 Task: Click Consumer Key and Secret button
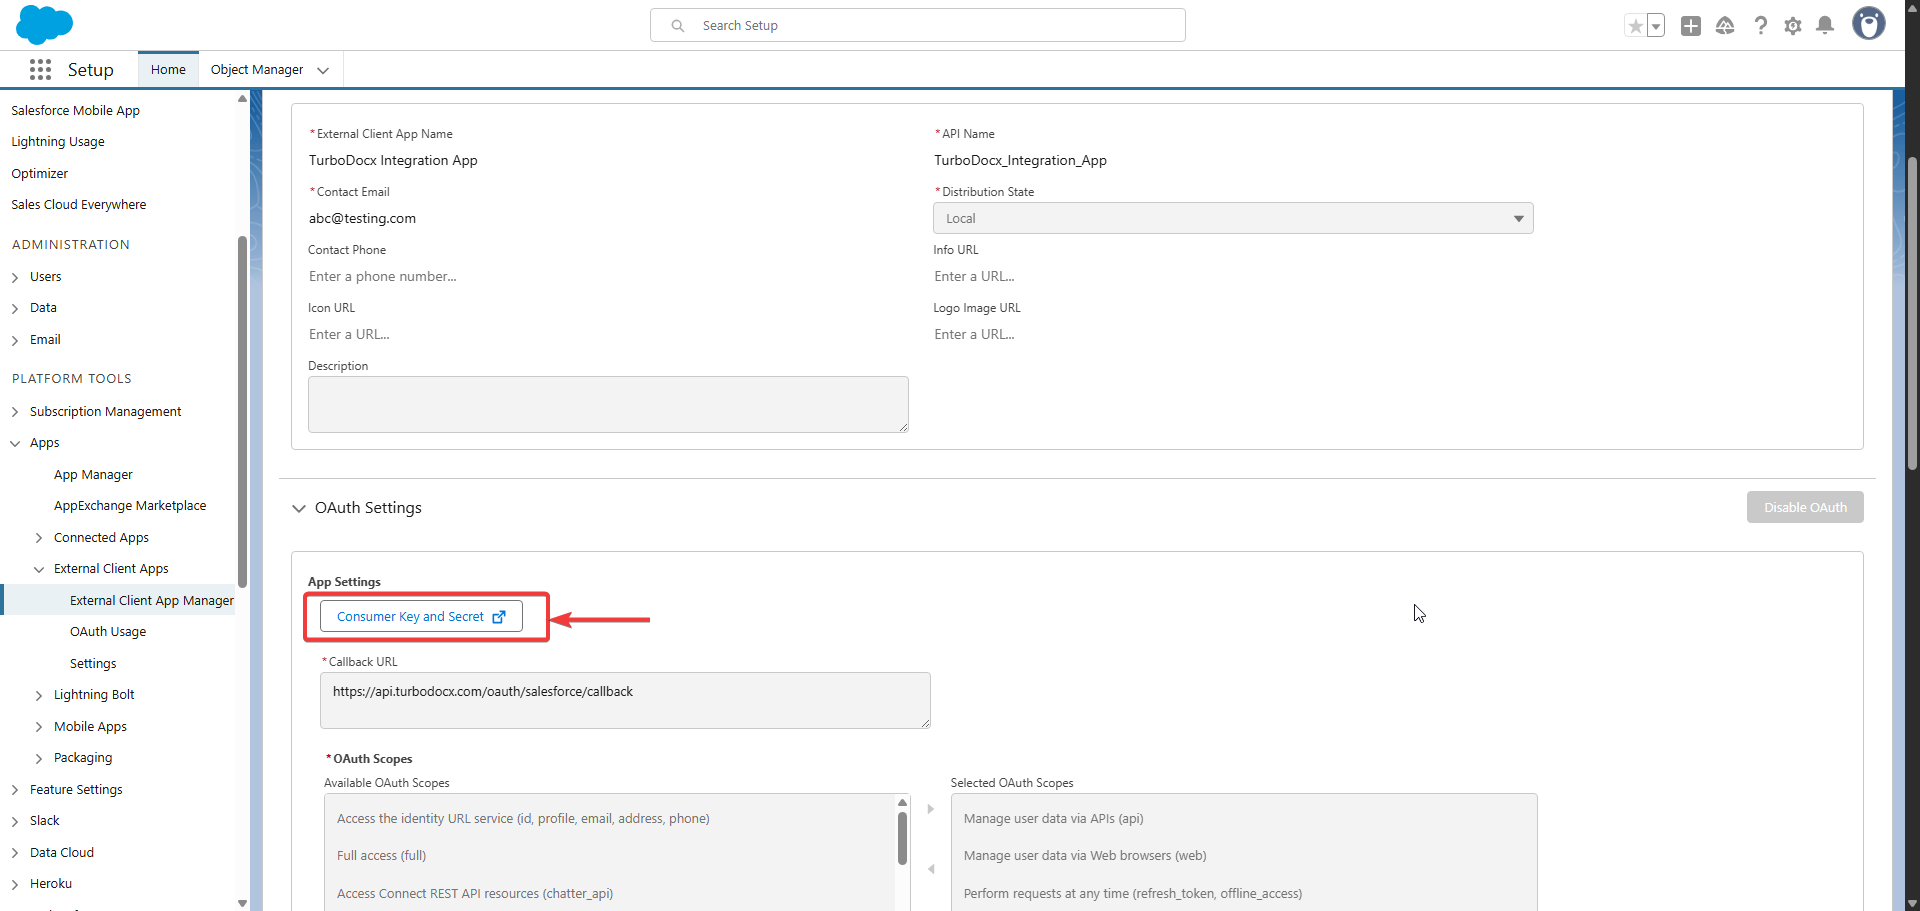(421, 617)
